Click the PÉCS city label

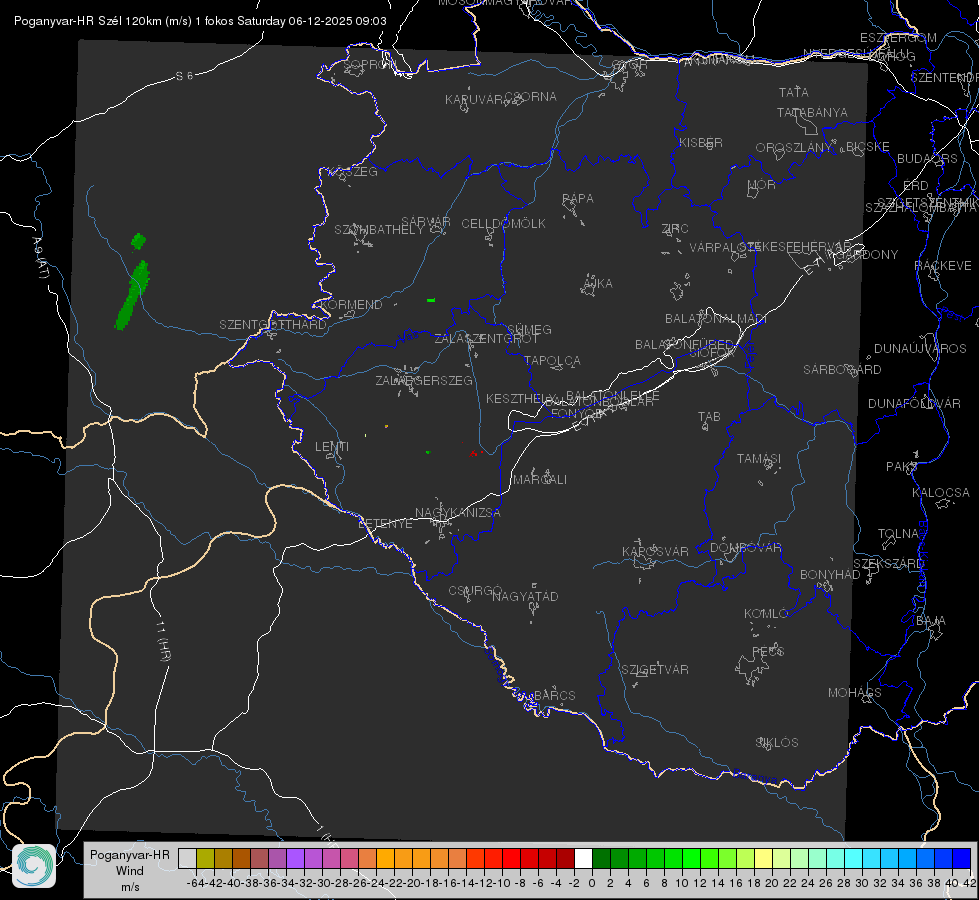(x=768, y=651)
